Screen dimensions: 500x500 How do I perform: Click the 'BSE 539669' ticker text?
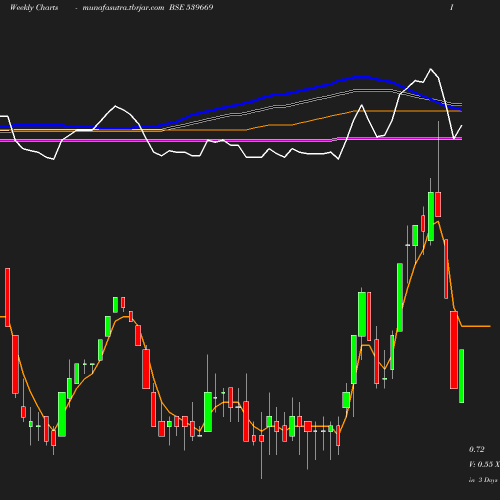click(x=191, y=7)
